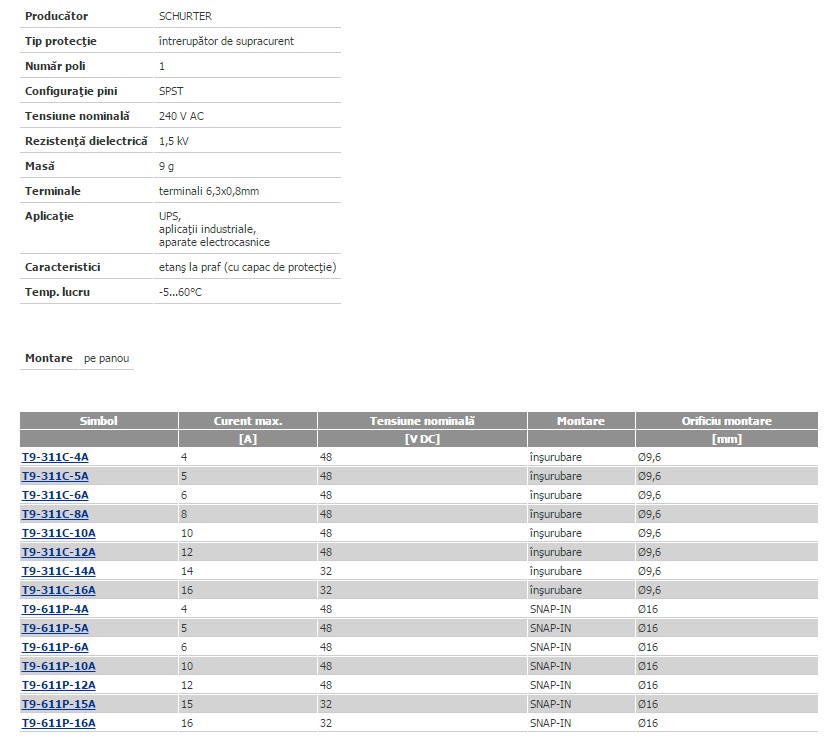Select the T9-611P-10A product link

58,666
